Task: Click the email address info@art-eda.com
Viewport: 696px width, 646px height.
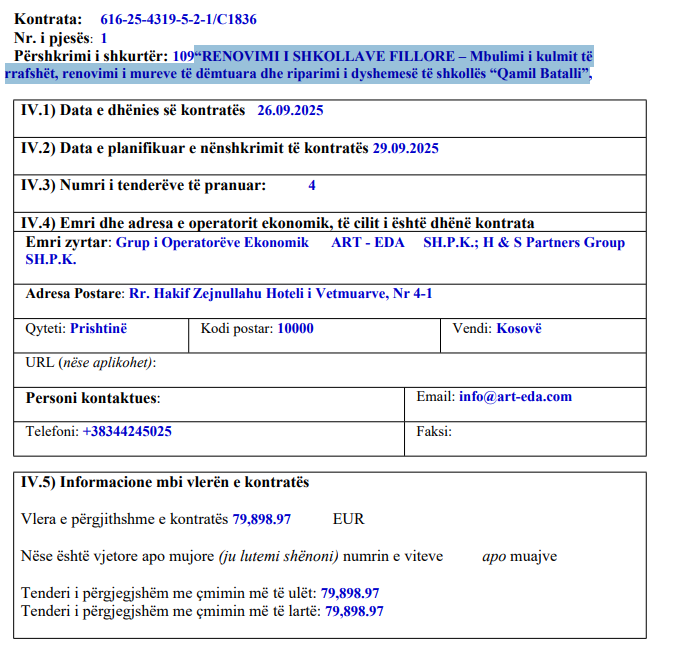Action: click(x=515, y=397)
